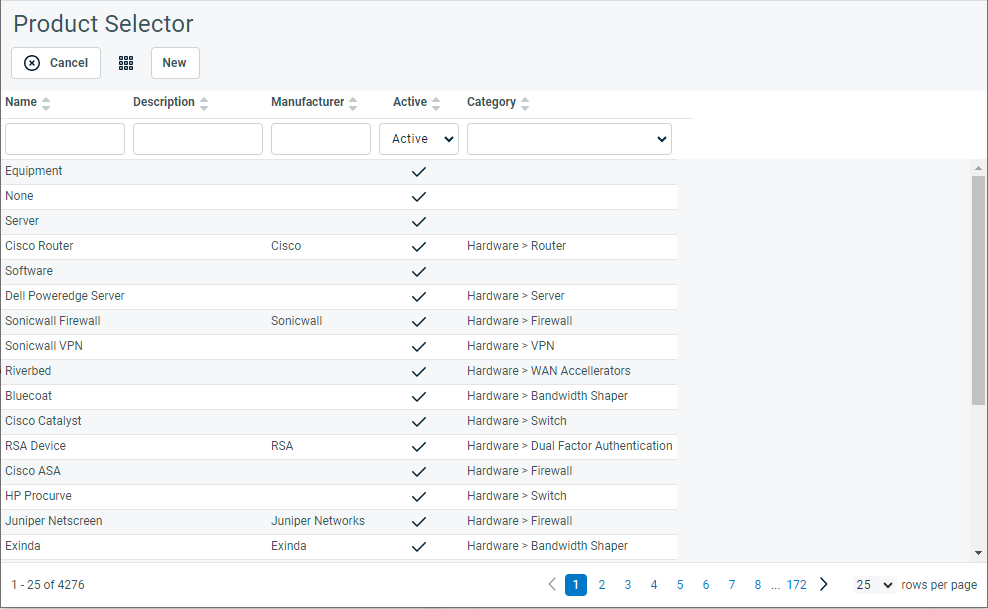The width and height of the screenshot is (988, 609).
Task: Open the Category filter dropdown
Action: tap(569, 139)
